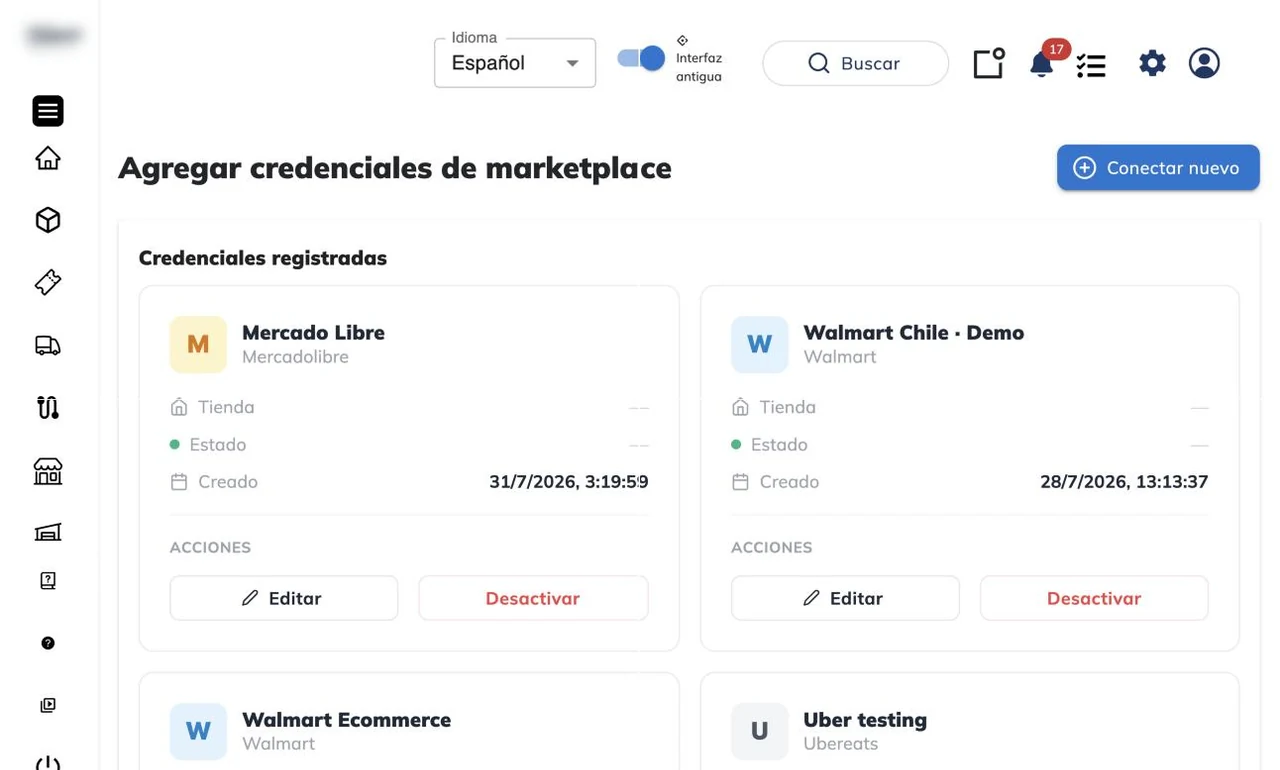Click the Walmart Chile Demo W avatar
1280x770 pixels.
click(x=760, y=344)
